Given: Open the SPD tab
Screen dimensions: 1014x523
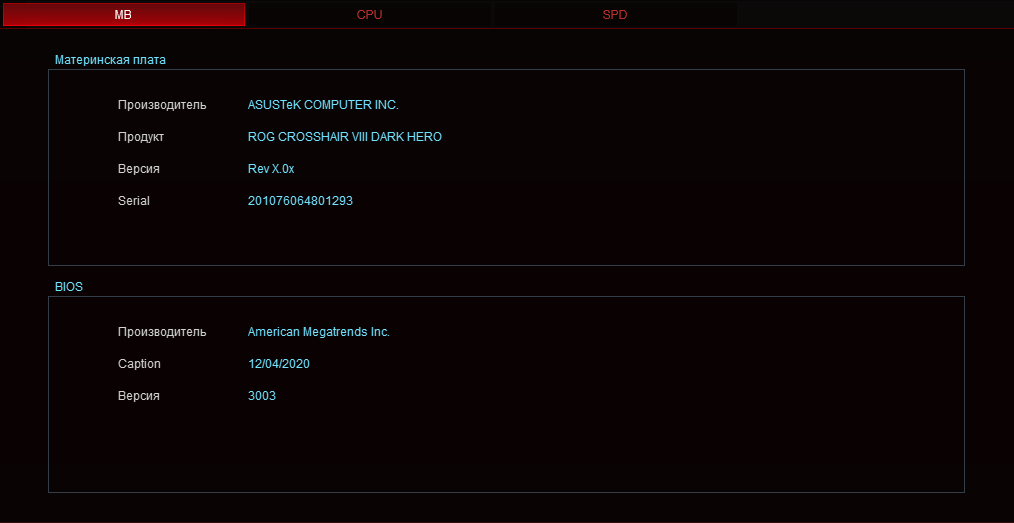Looking at the screenshot, I should coord(615,15).
